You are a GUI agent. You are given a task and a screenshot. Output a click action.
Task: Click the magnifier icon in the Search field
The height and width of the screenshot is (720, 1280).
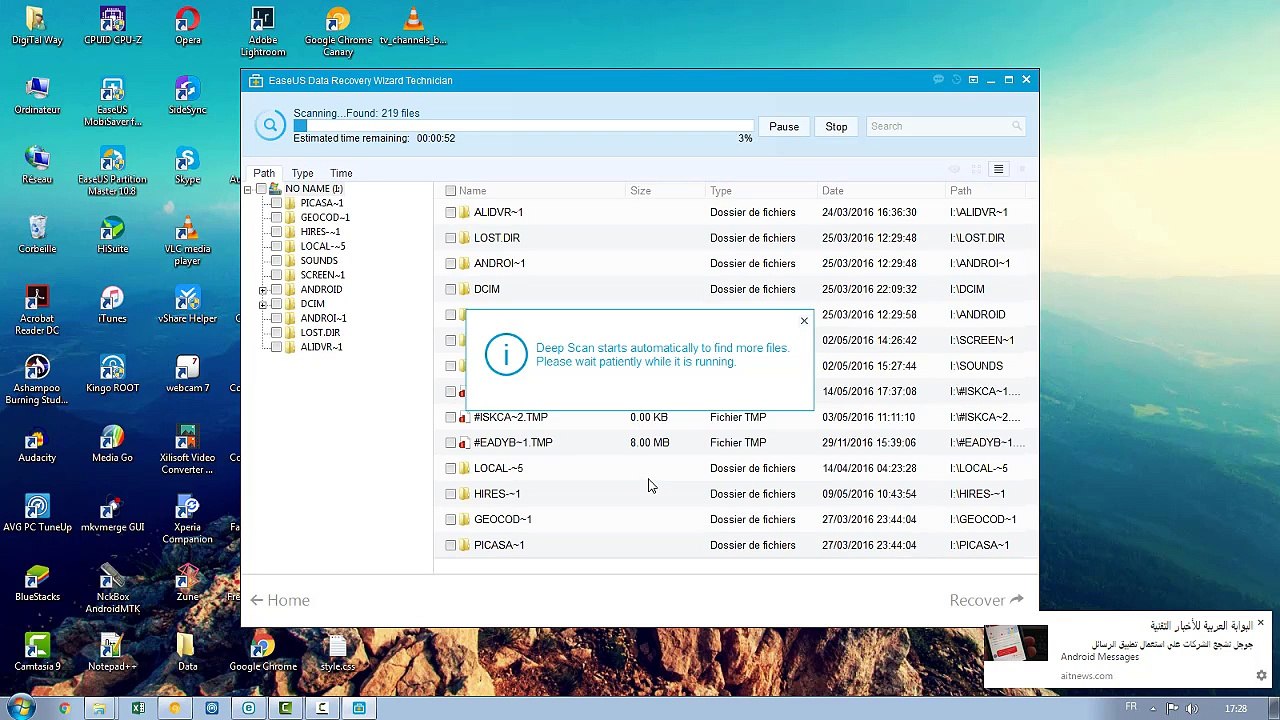point(1017,126)
